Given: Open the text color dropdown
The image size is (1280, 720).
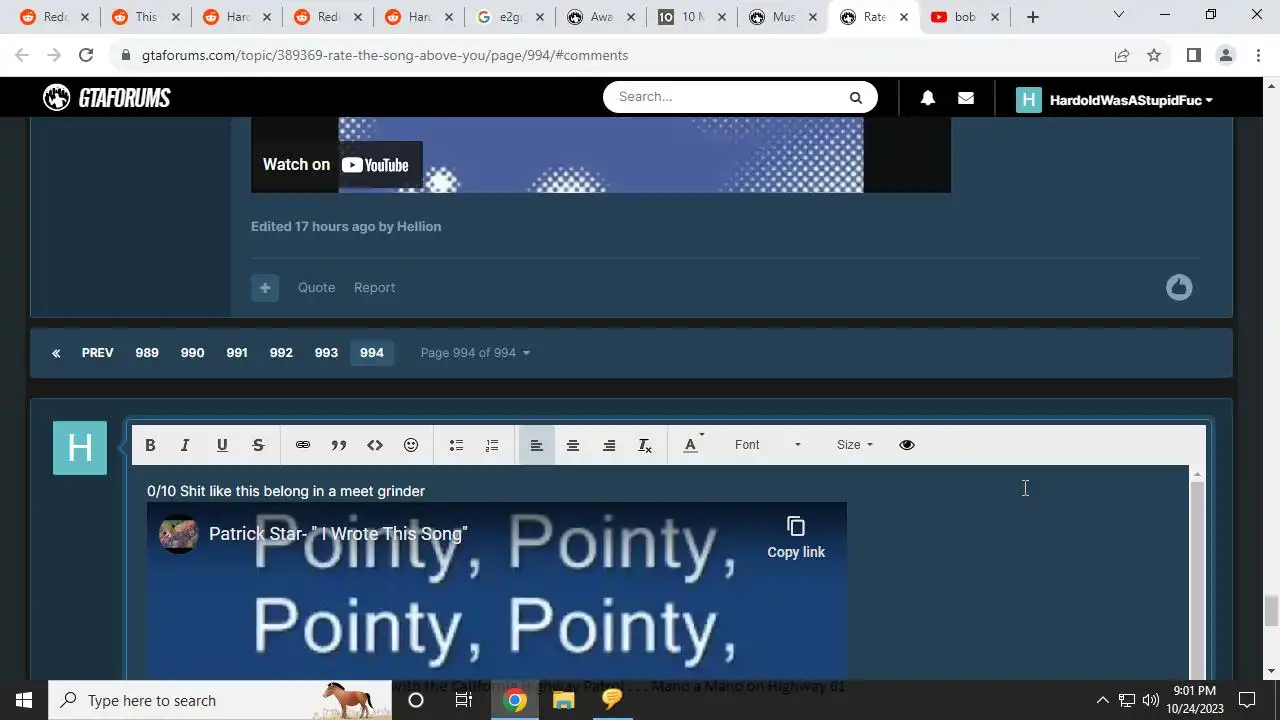Looking at the screenshot, I should [x=693, y=445].
